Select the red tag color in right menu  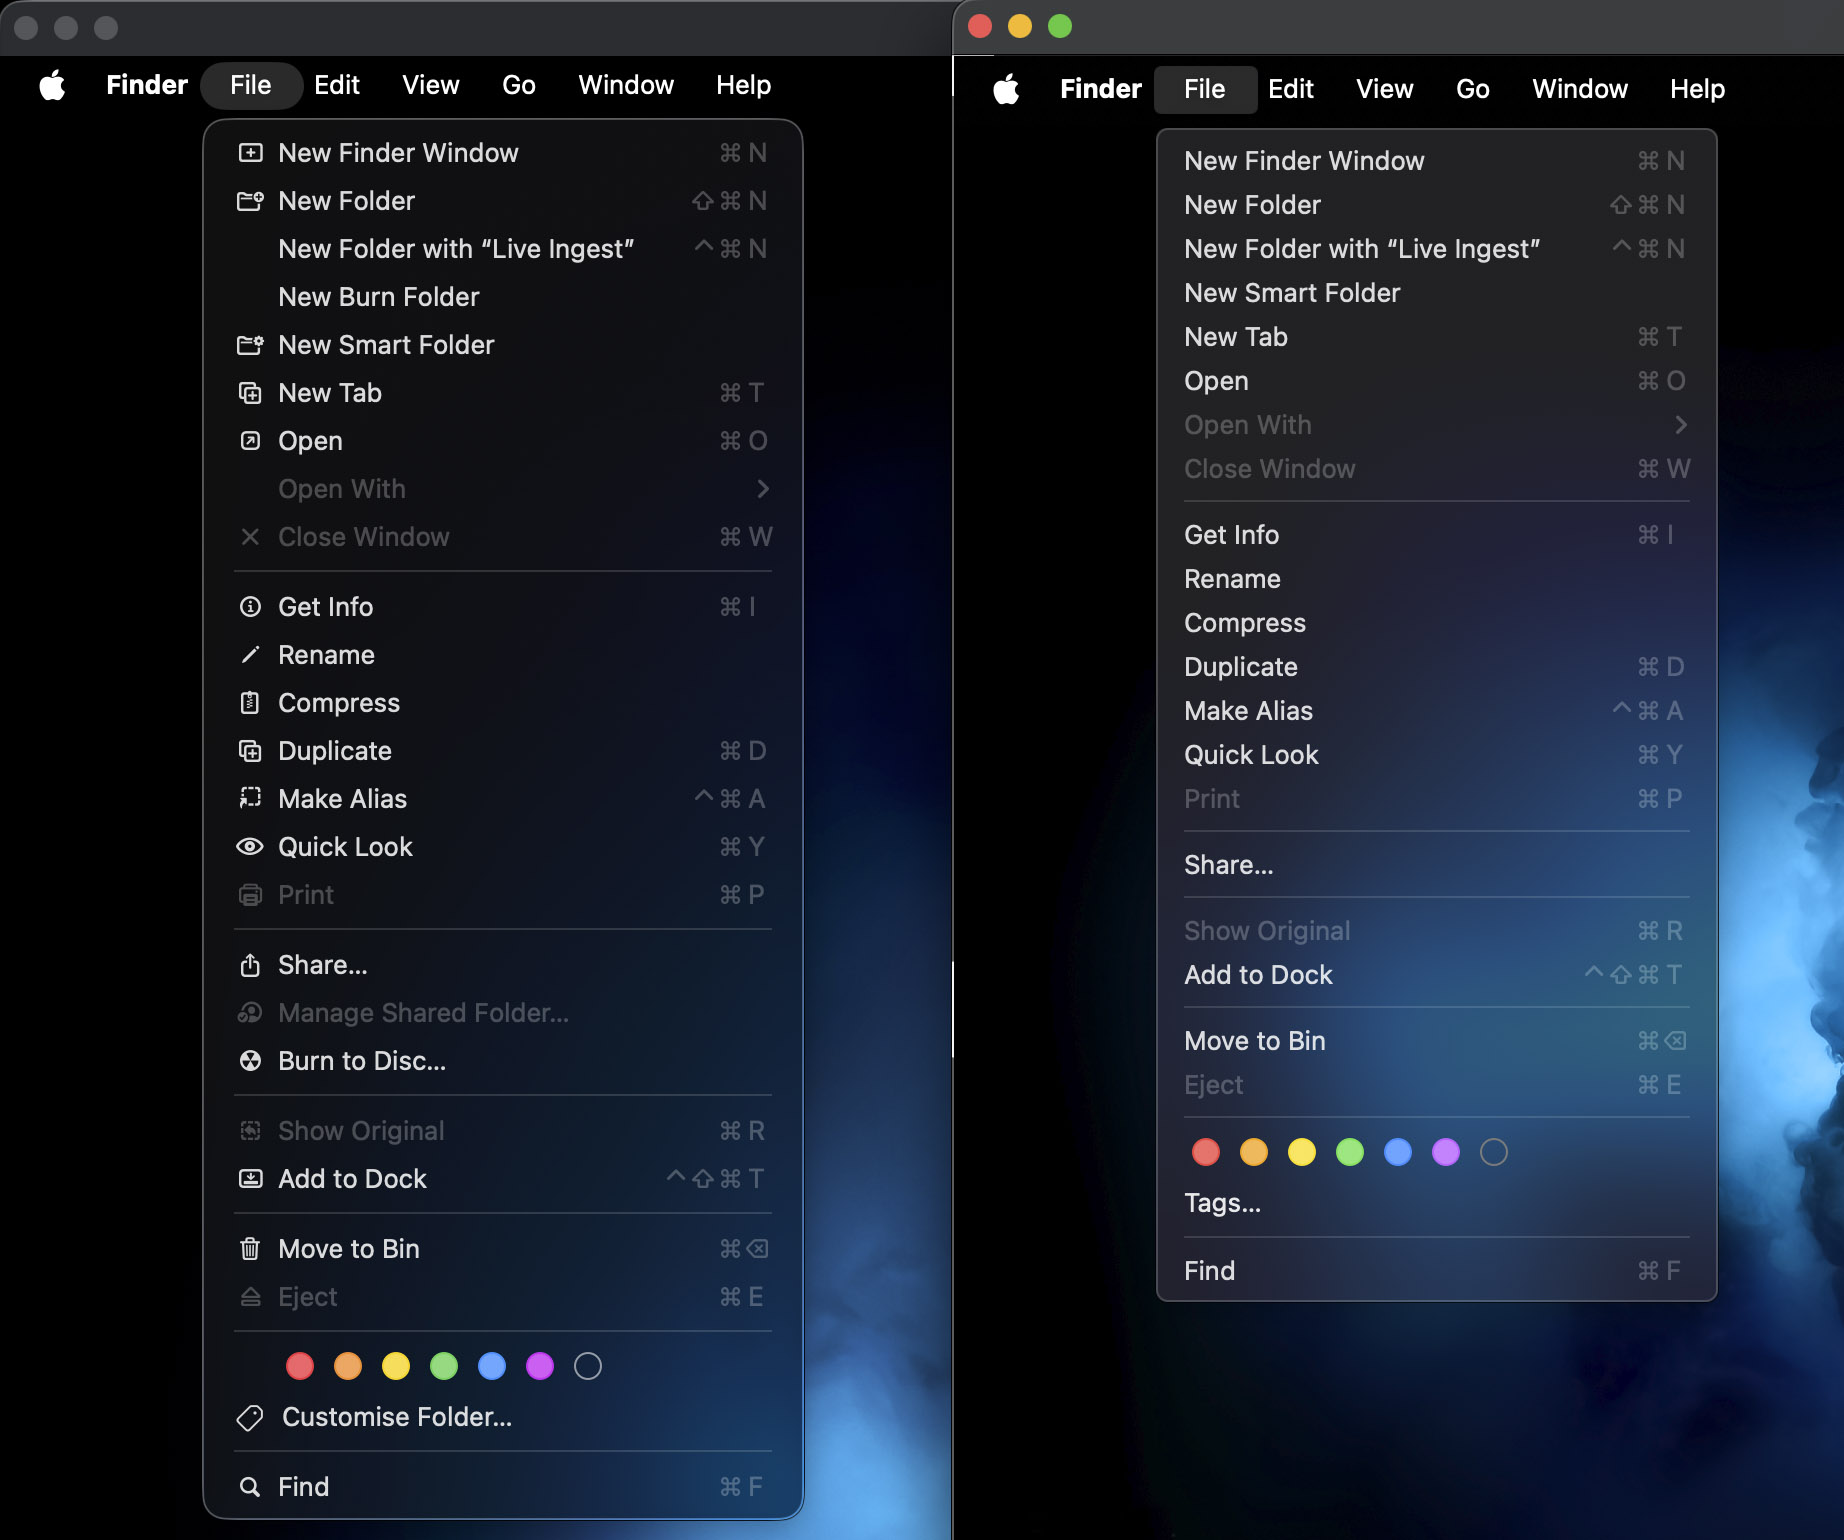1206,1152
